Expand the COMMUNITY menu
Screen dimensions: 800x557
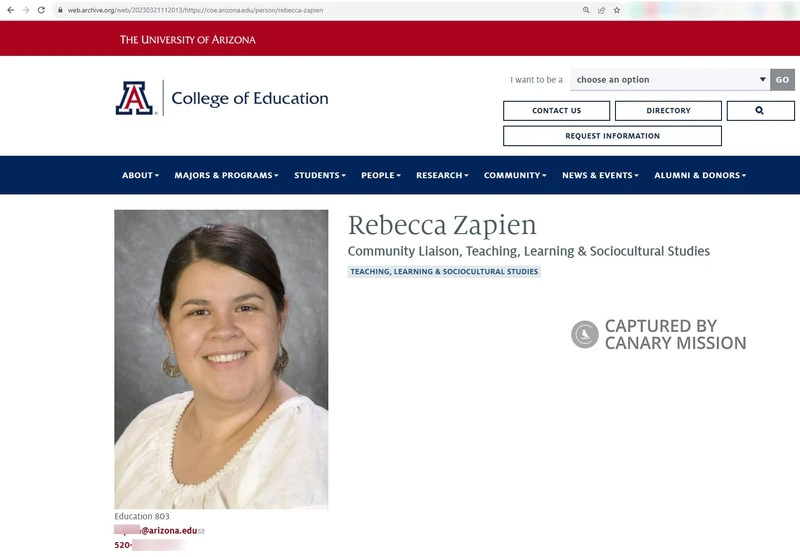point(515,175)
